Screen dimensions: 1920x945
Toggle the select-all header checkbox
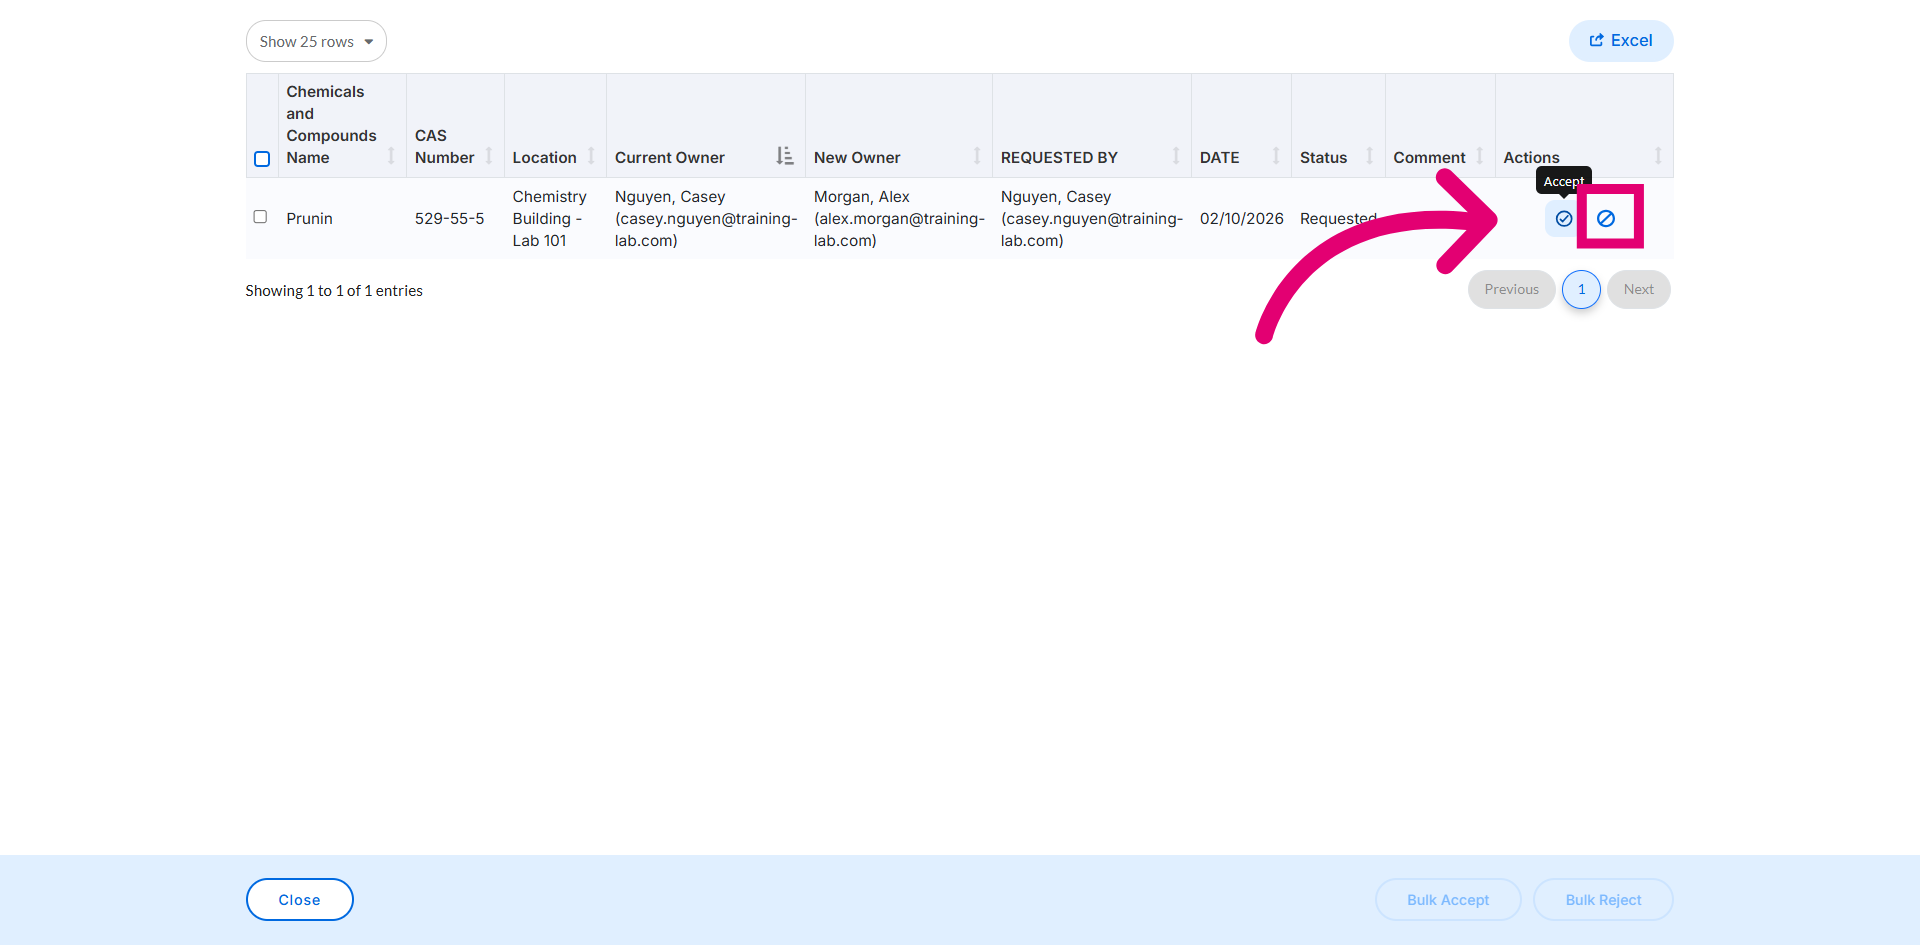tap(262, 159)
